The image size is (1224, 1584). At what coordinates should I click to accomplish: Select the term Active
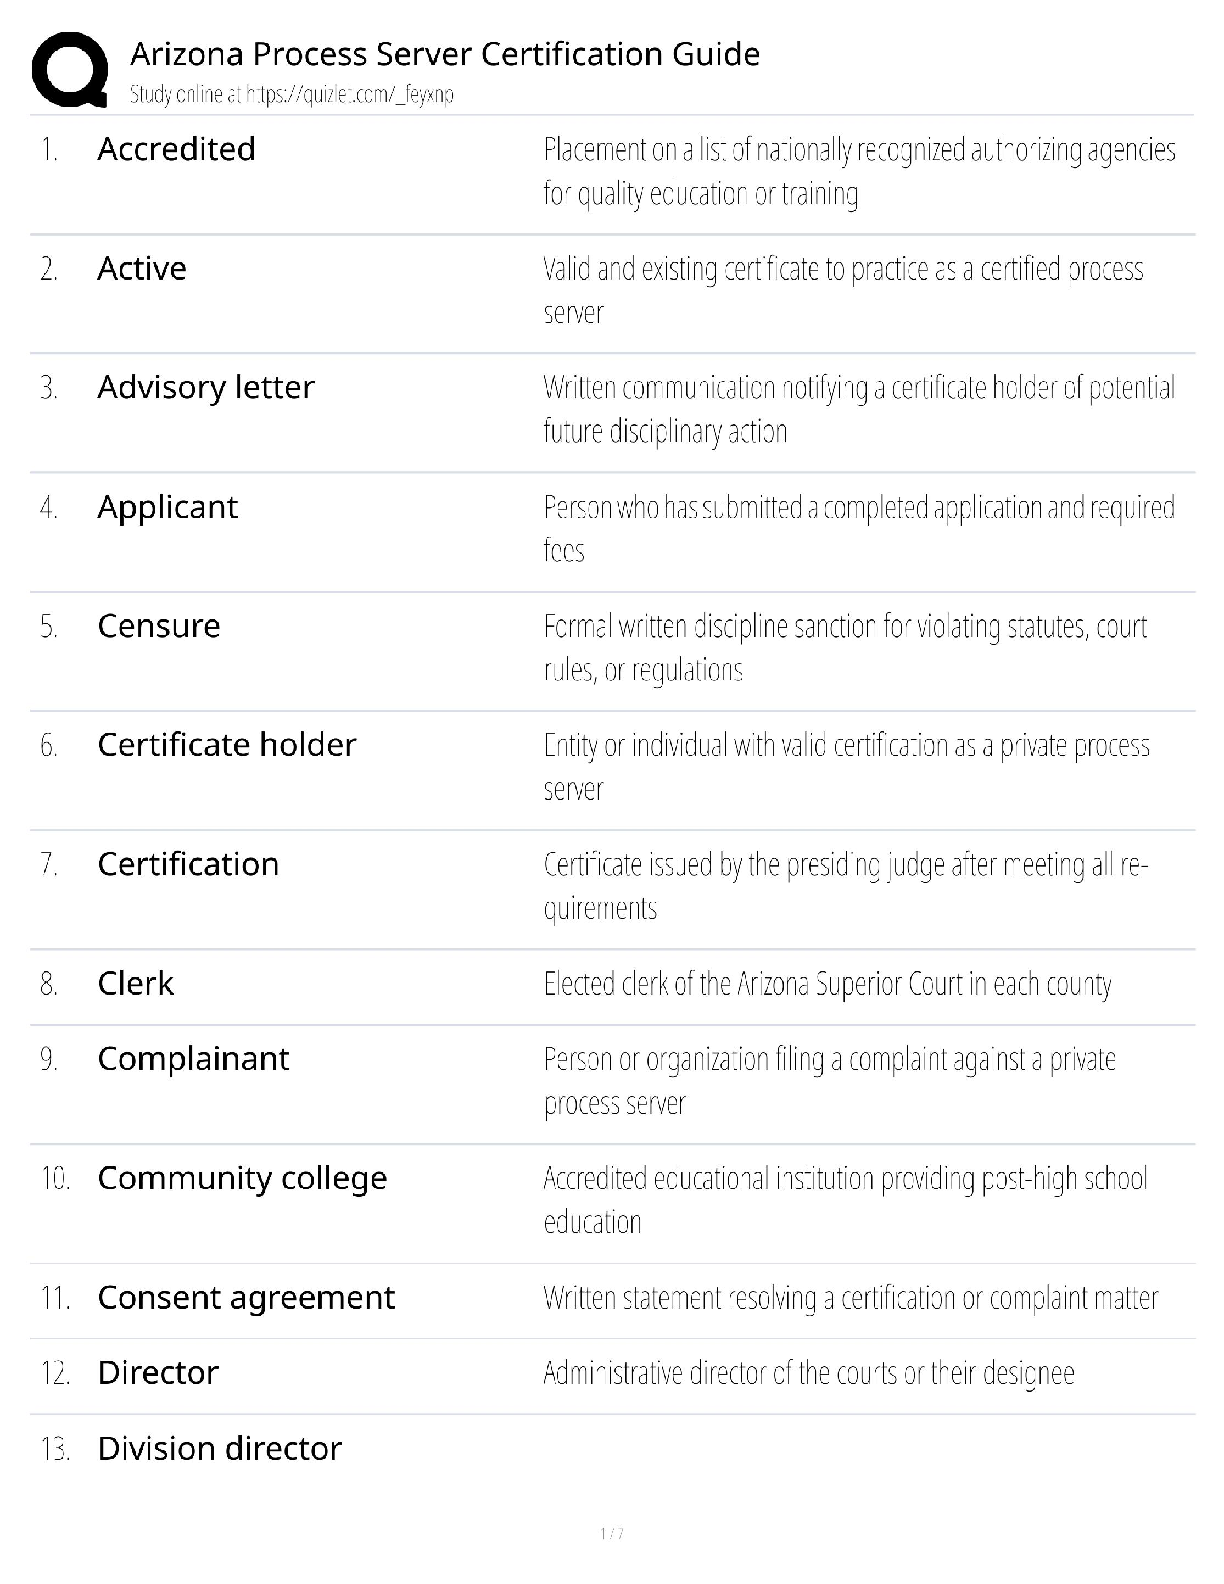point(141,269)
